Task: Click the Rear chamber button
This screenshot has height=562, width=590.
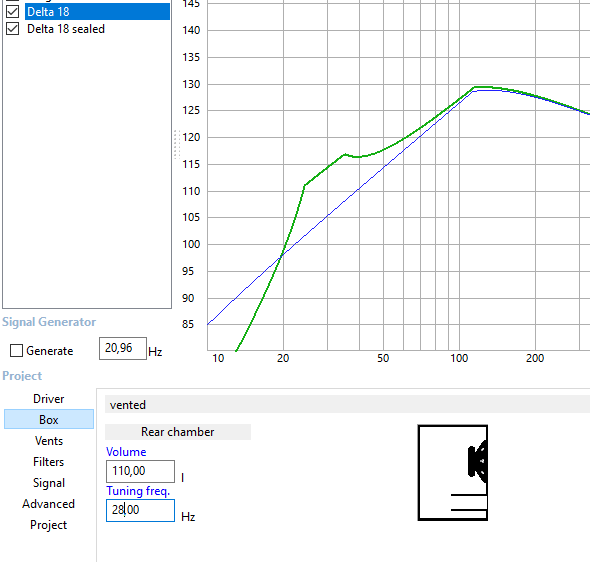Action: [178, 432]
